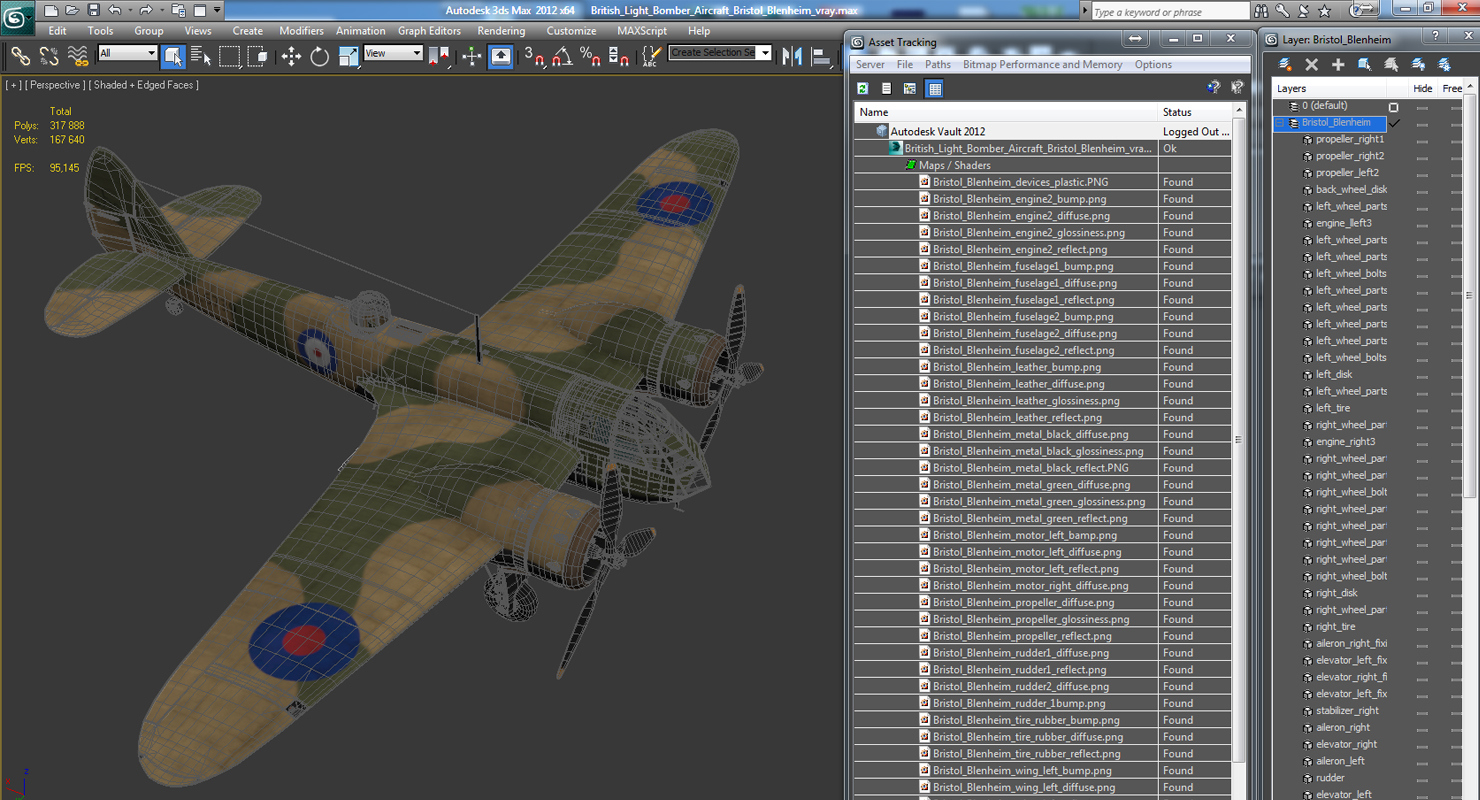Open the reference coordinate 'View' dropdown
The height and width of the screenshot is (800, 1480).
pos(393,53)
